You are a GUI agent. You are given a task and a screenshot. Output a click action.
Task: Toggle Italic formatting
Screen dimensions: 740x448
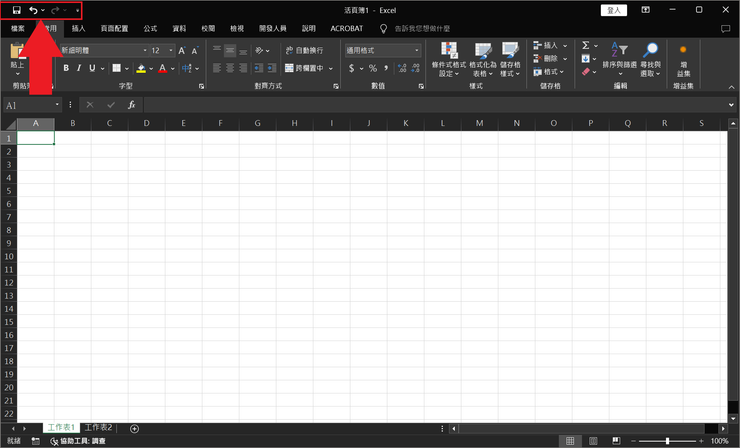79,68
